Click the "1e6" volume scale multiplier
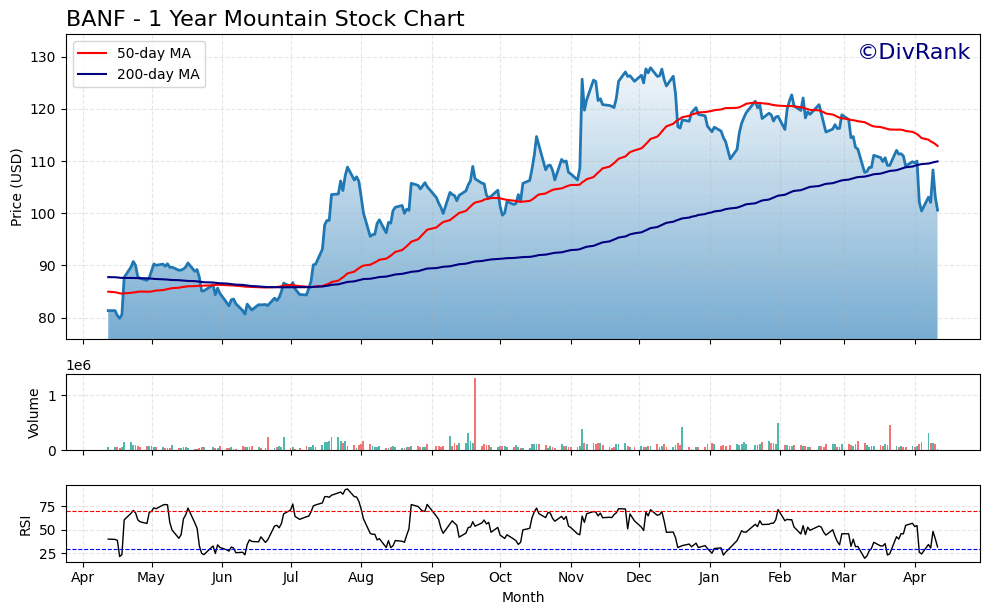 pyautogui.click(x=79, y=366)
